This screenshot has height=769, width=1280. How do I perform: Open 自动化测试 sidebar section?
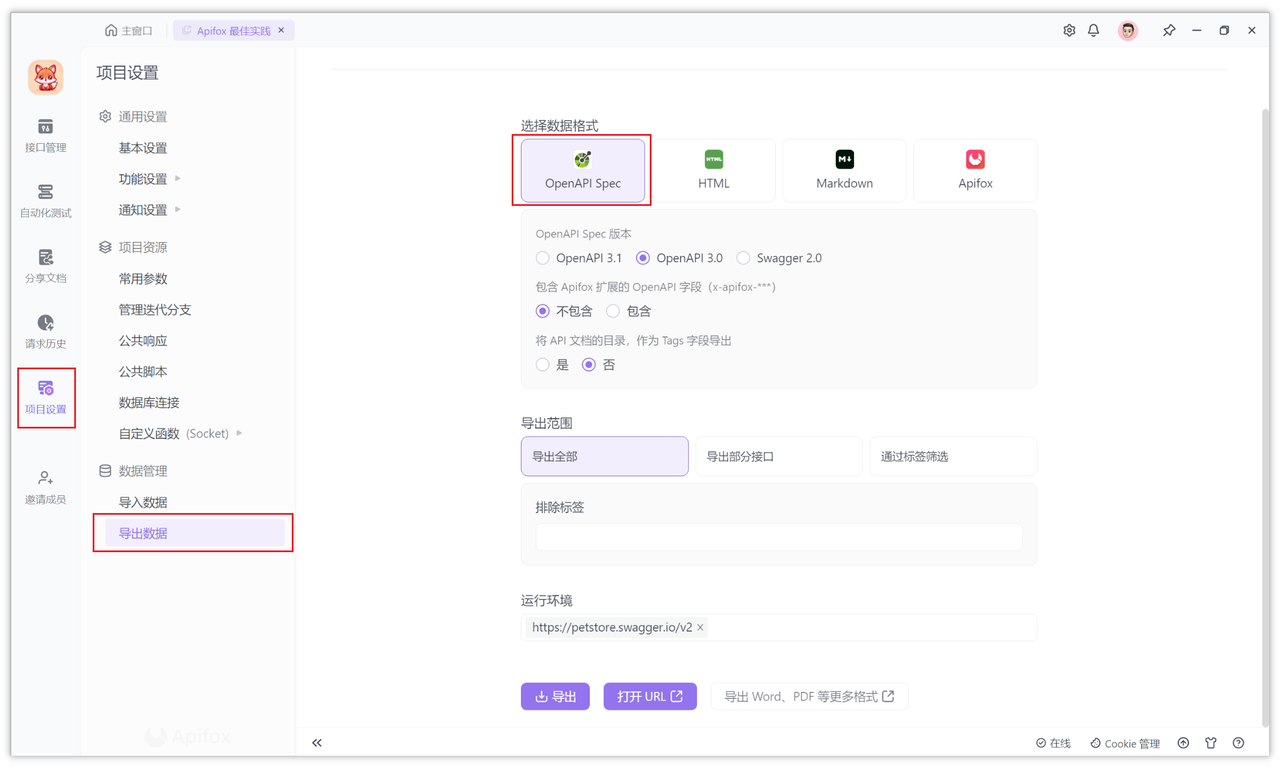point(45,201)
